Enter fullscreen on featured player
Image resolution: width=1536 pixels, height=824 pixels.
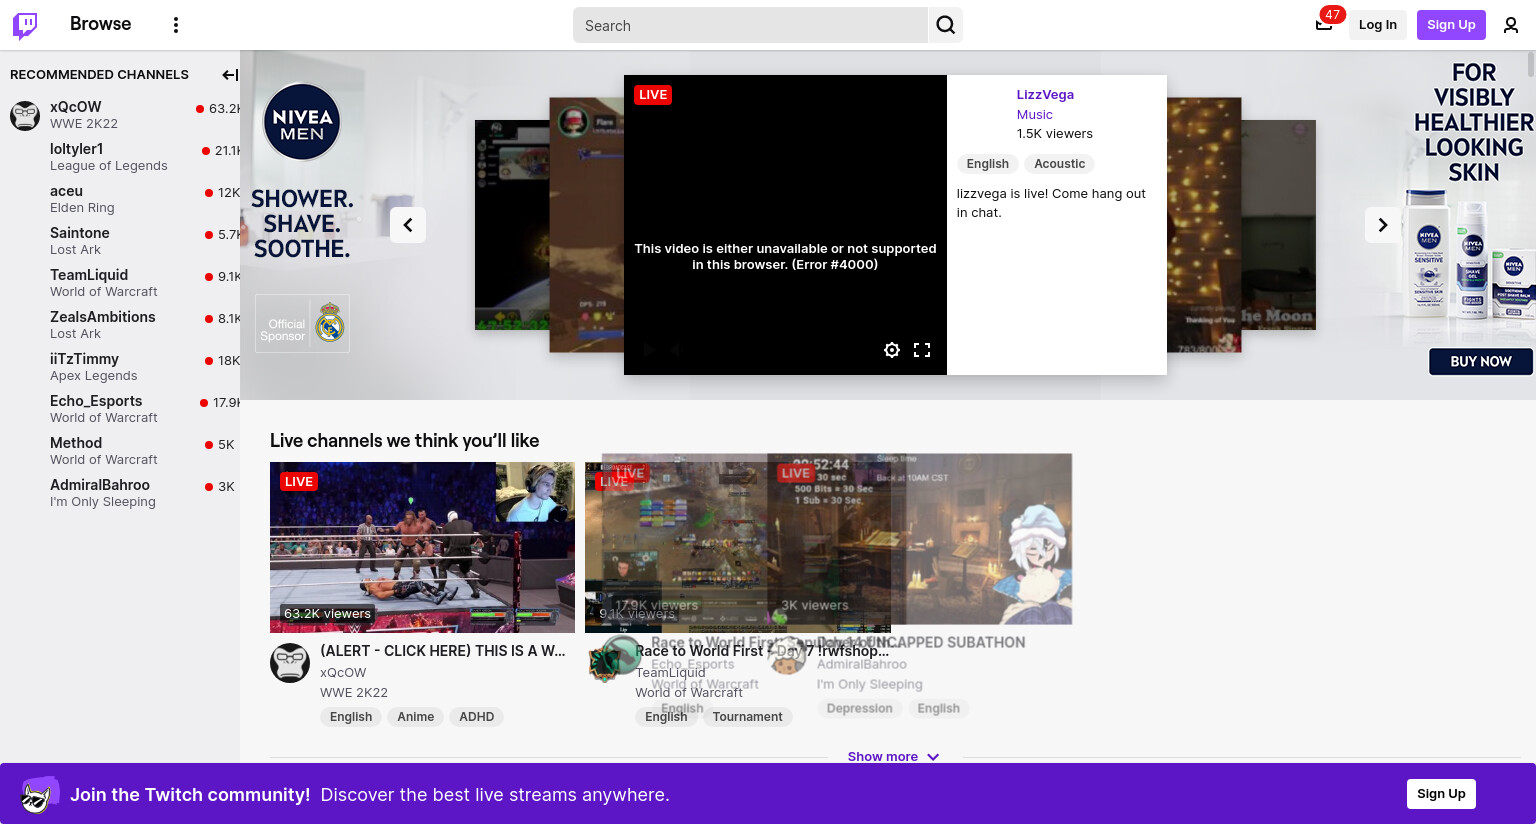922,350
